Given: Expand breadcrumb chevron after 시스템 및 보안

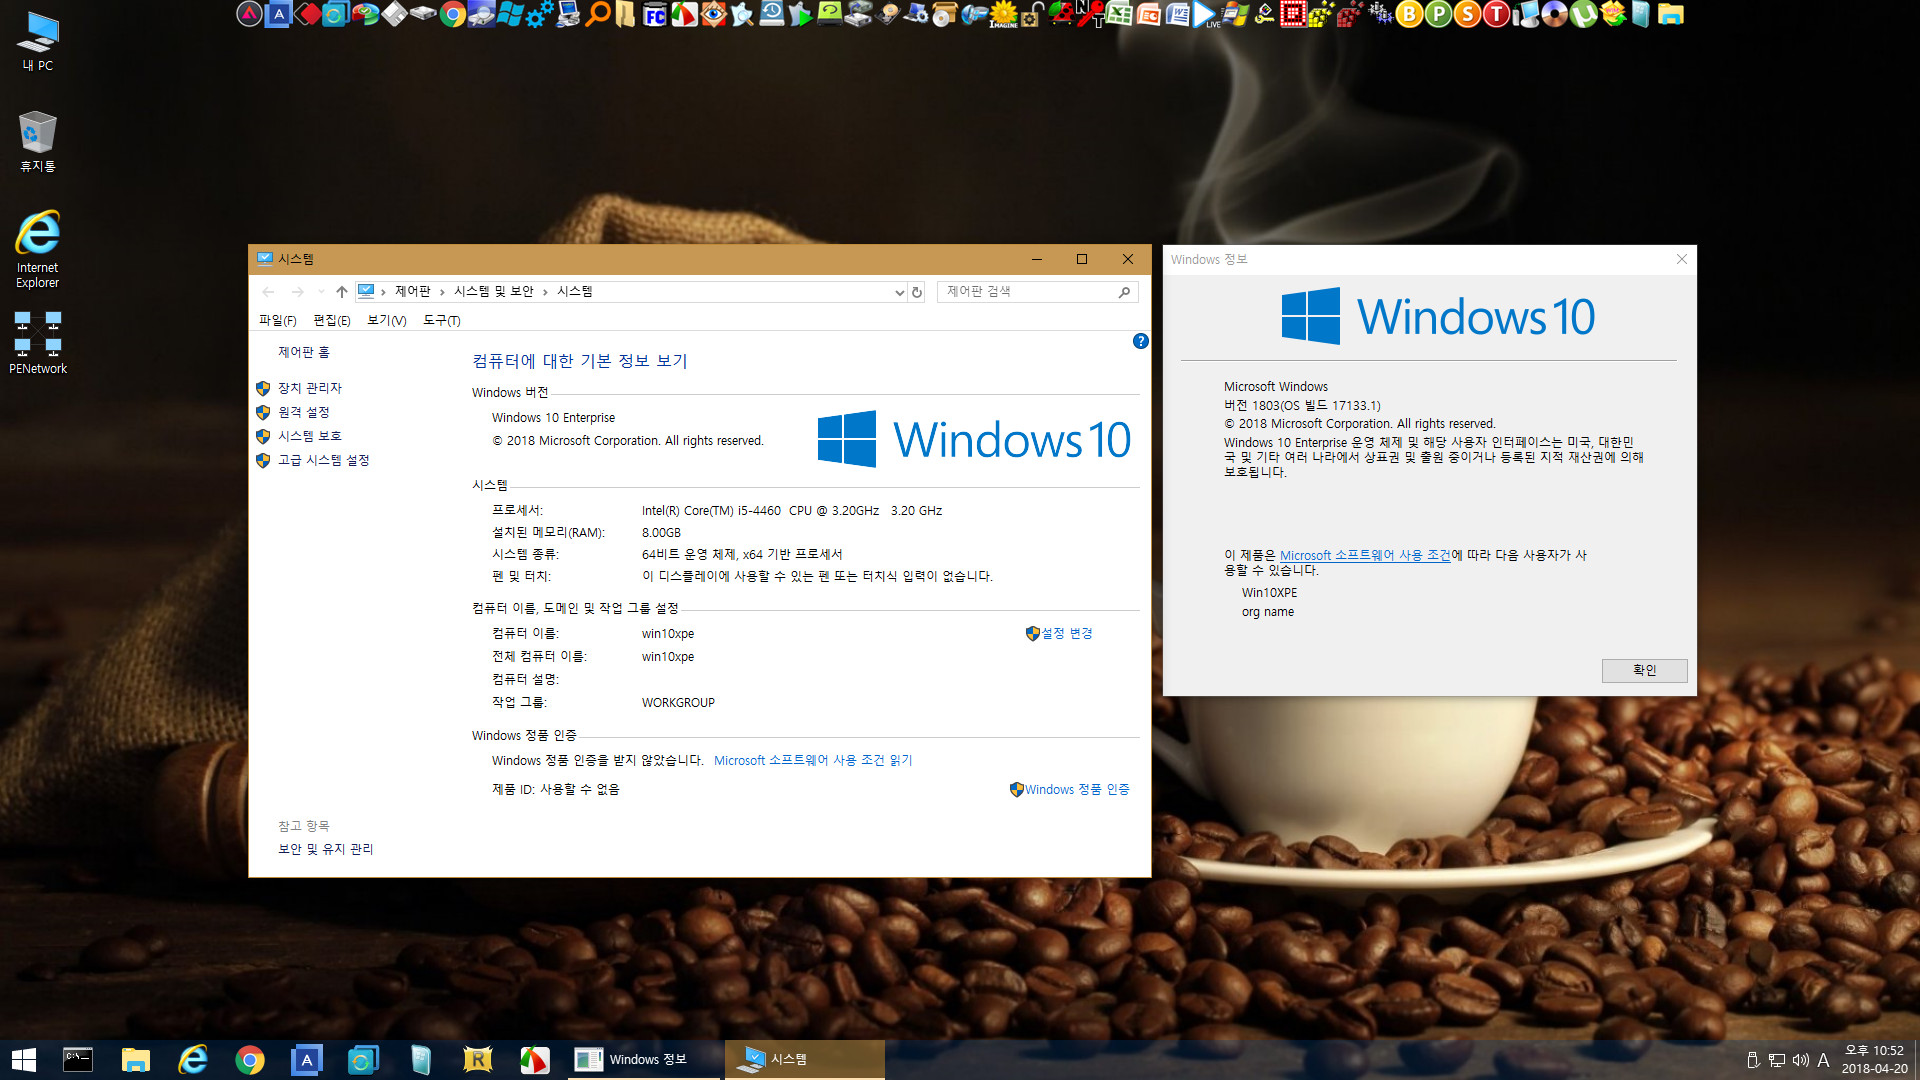Looking at the screenshot, I should click(x=545, y=292).
